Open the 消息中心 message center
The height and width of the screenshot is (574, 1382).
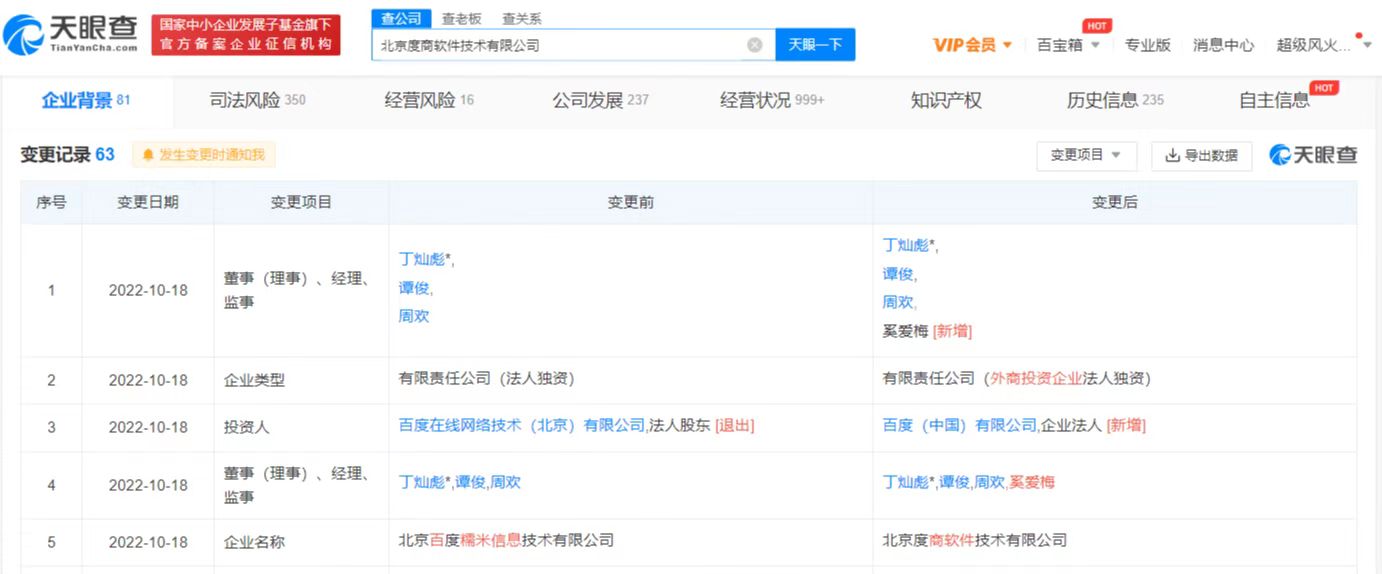(1223, 45)
